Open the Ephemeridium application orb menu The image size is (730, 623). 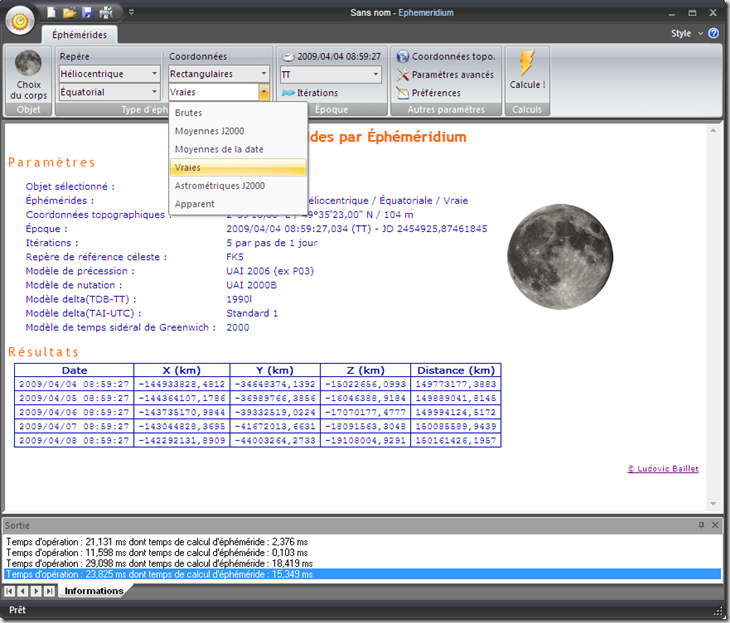click(20, 20)
